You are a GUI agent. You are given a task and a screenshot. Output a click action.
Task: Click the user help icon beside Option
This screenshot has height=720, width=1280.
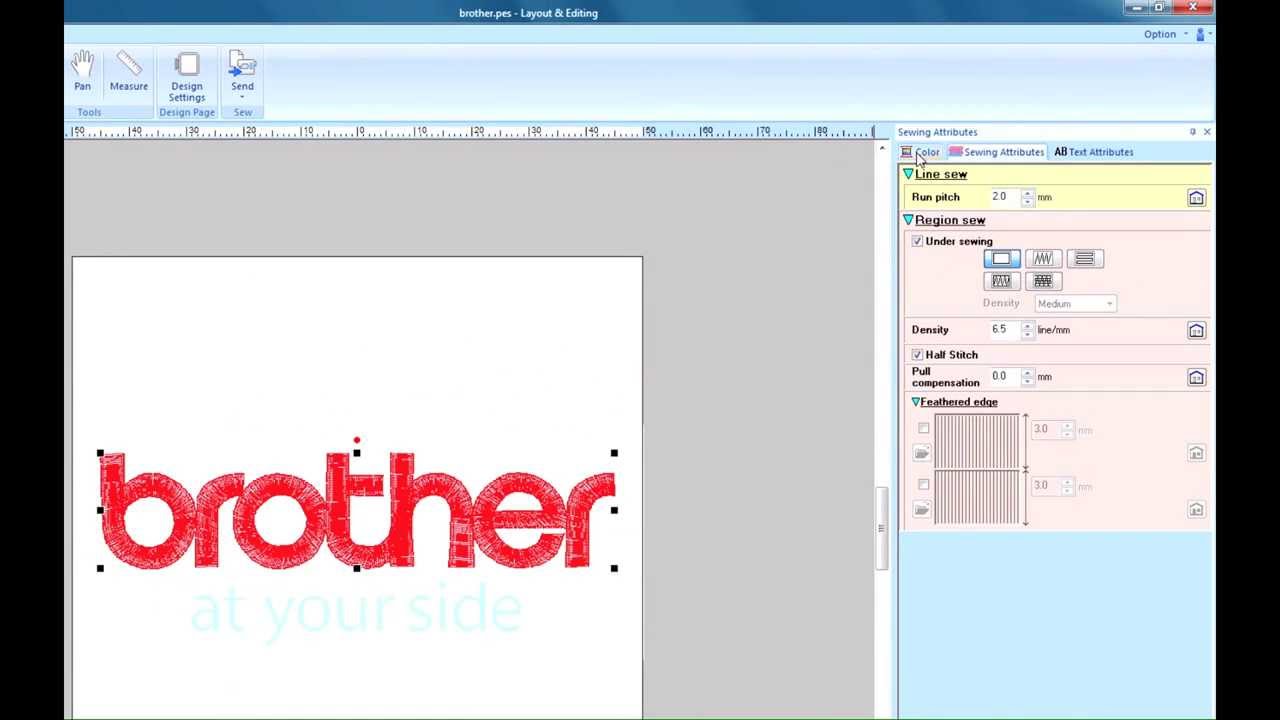point(1201,34)
